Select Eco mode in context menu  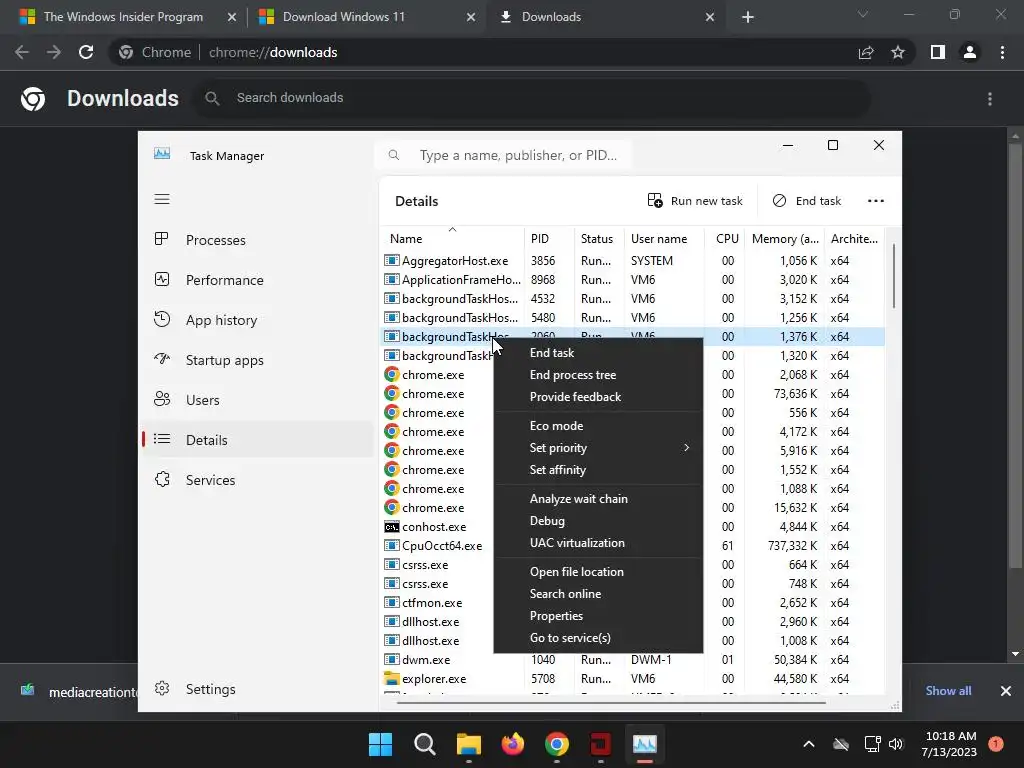[556, 426]
